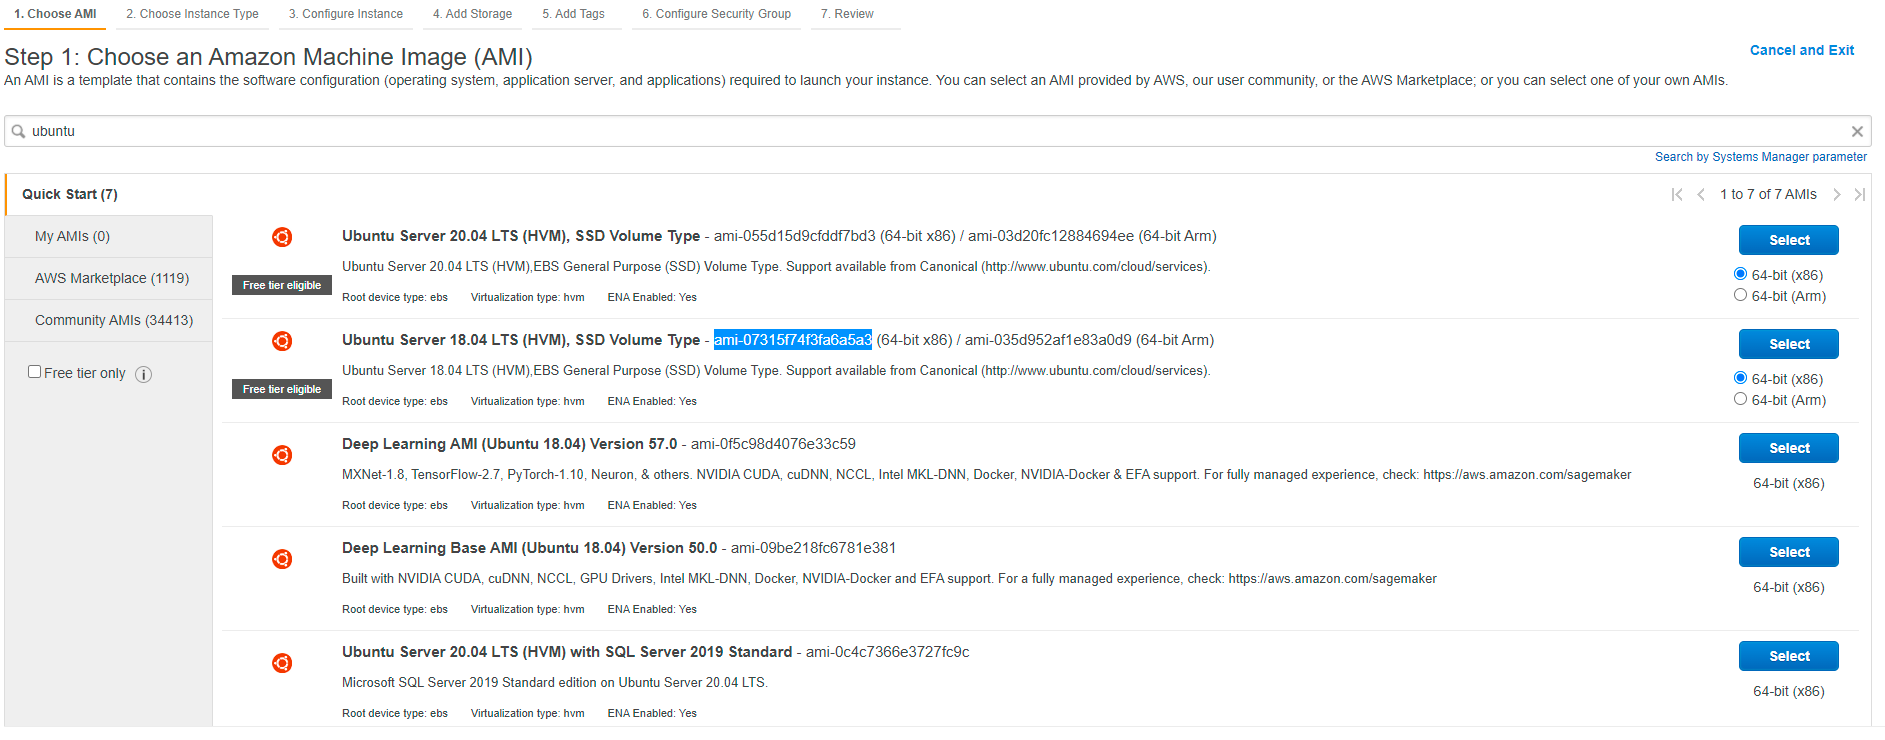
Task: Click Free tier eligible badge for Ubuntu 18.04
Action: (x=282, y=389)
